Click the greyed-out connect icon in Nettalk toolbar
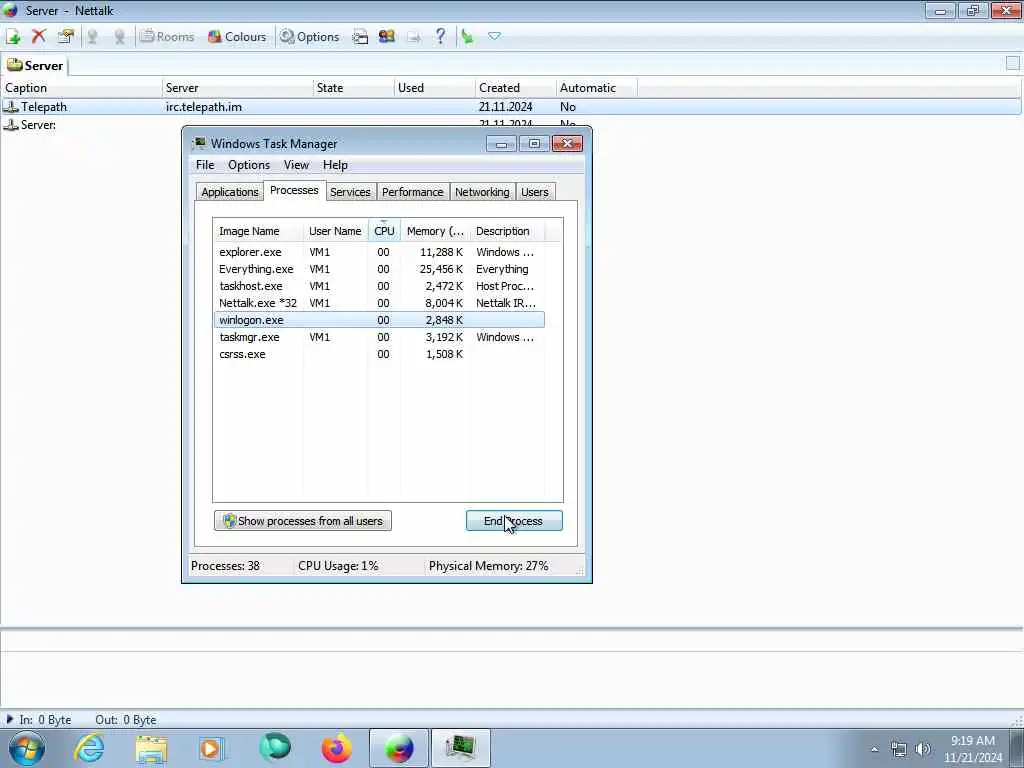 click(x=93, y=37)
